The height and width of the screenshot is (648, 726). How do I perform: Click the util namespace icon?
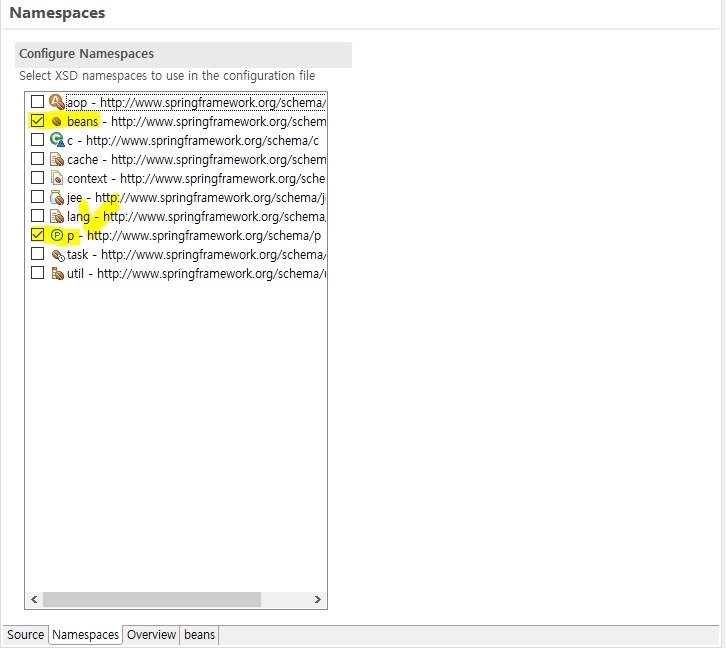click(x=57, y=274)
